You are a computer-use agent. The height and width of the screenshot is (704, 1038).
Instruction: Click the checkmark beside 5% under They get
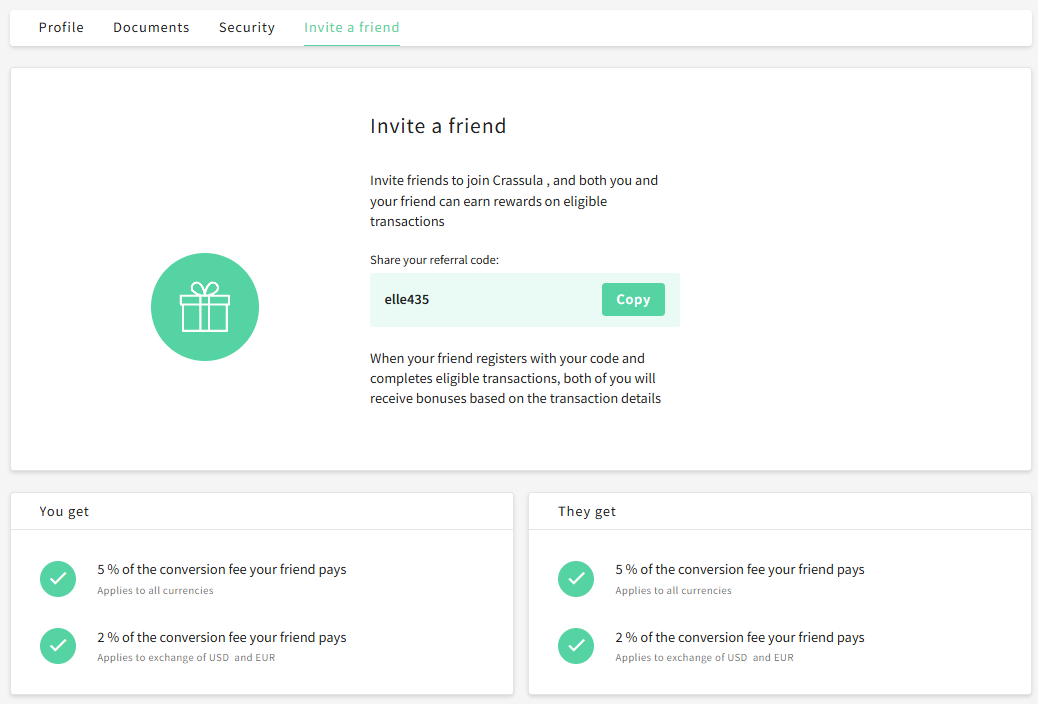575,579
